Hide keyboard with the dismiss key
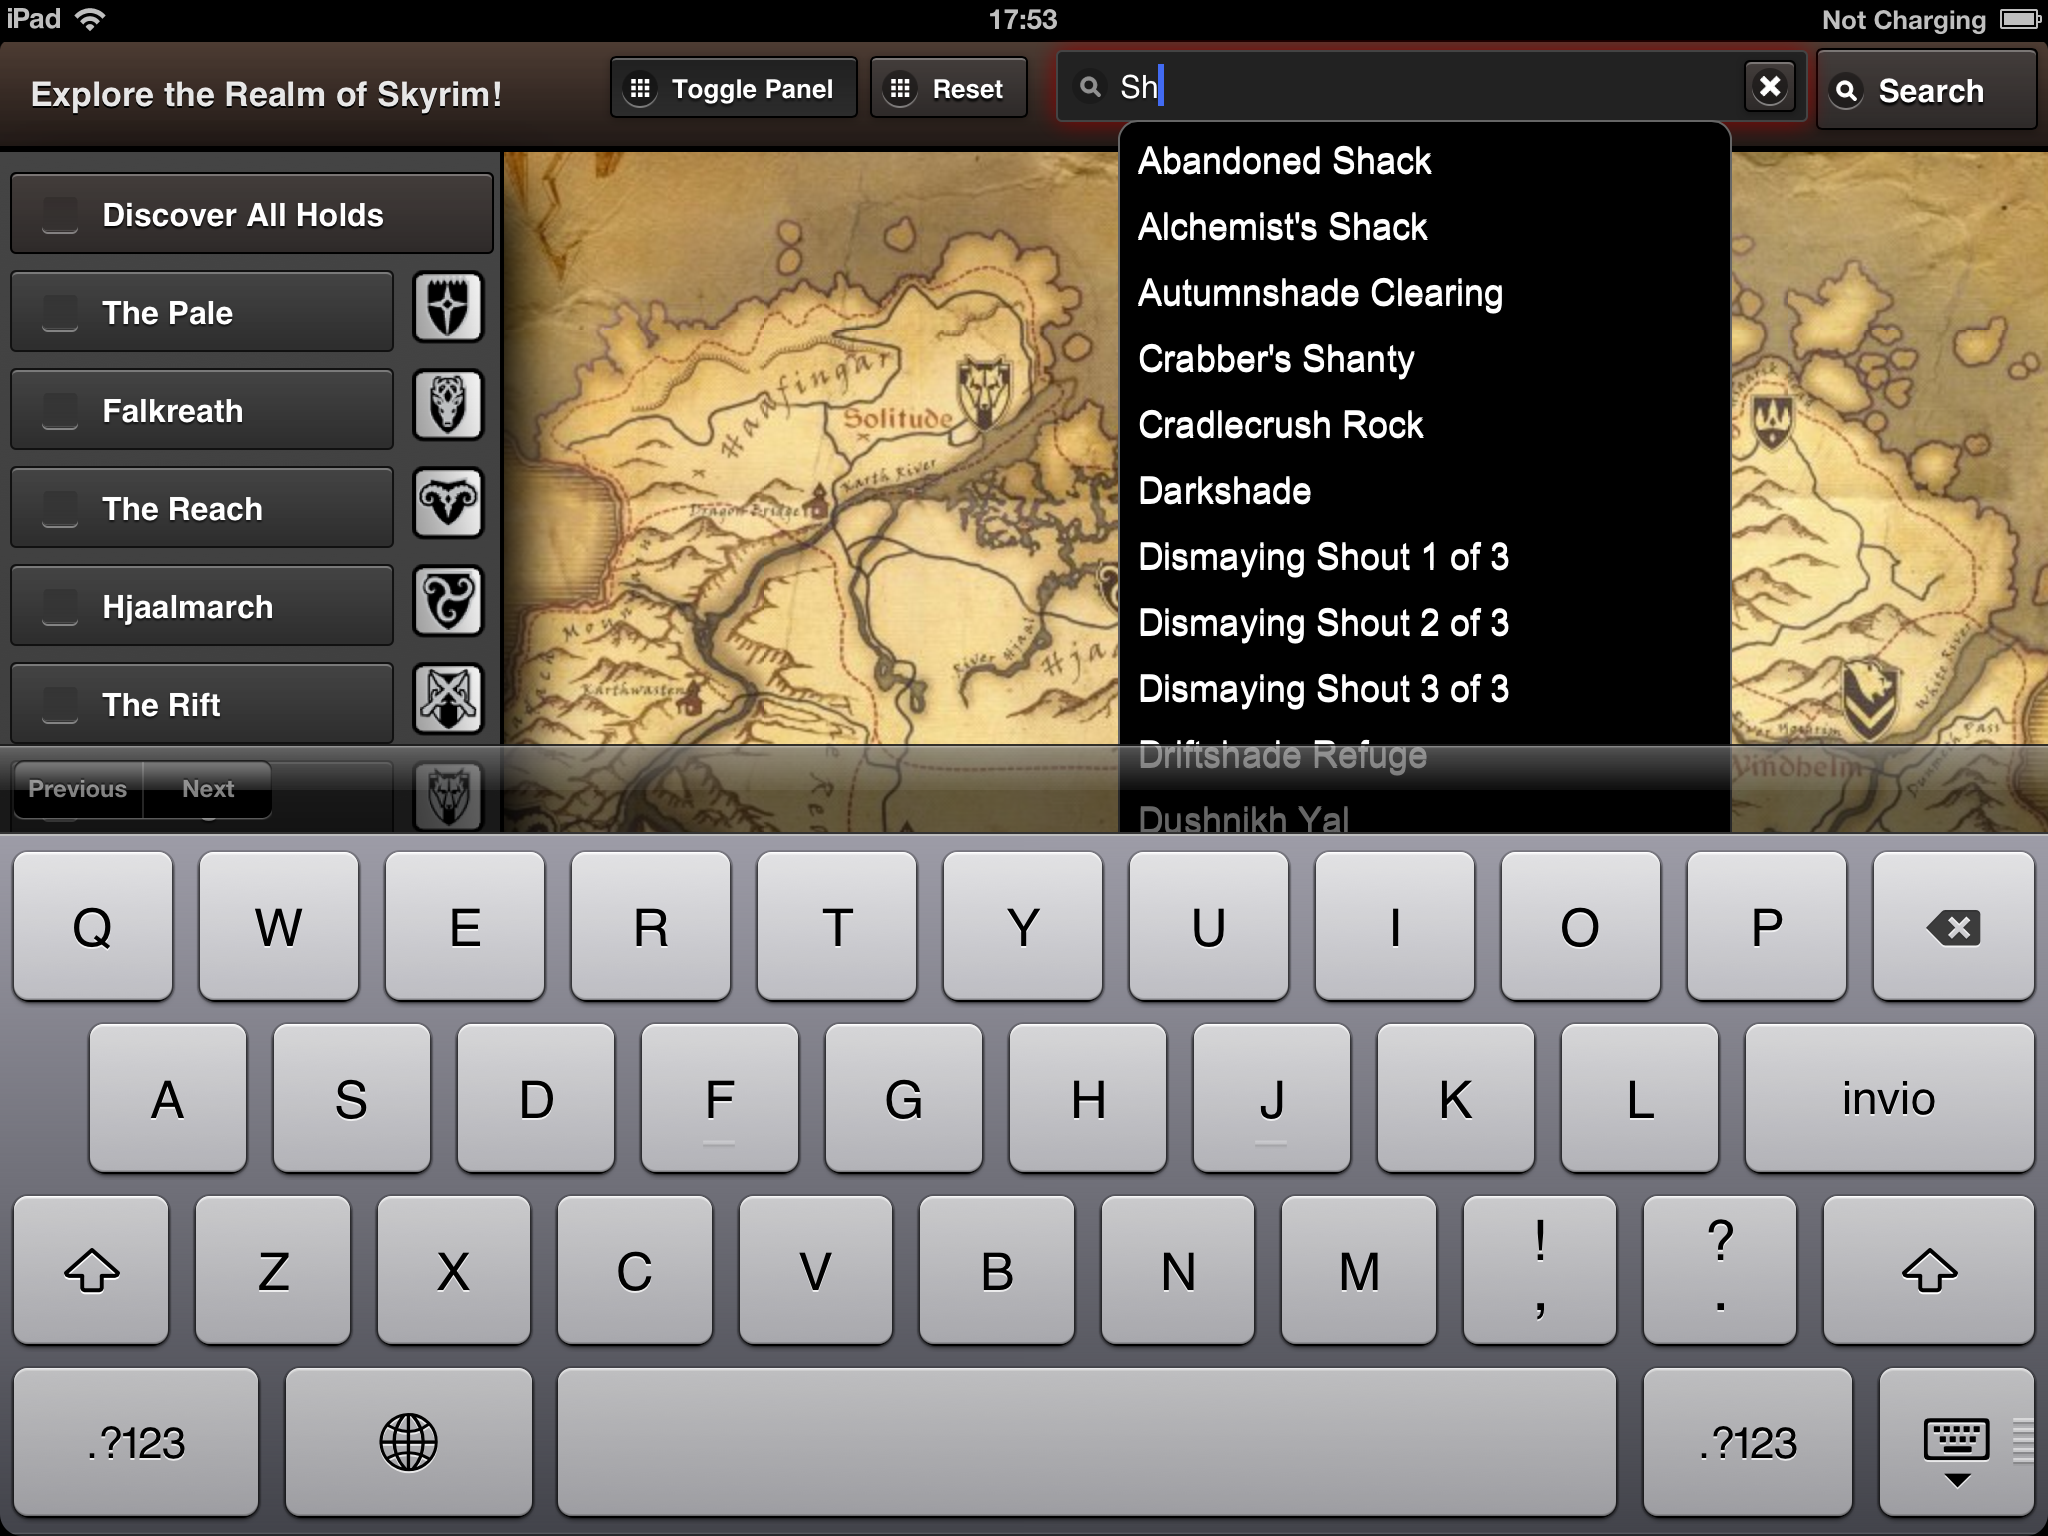This screenshot has height=1536, width=2048. click(1957, 1442)
